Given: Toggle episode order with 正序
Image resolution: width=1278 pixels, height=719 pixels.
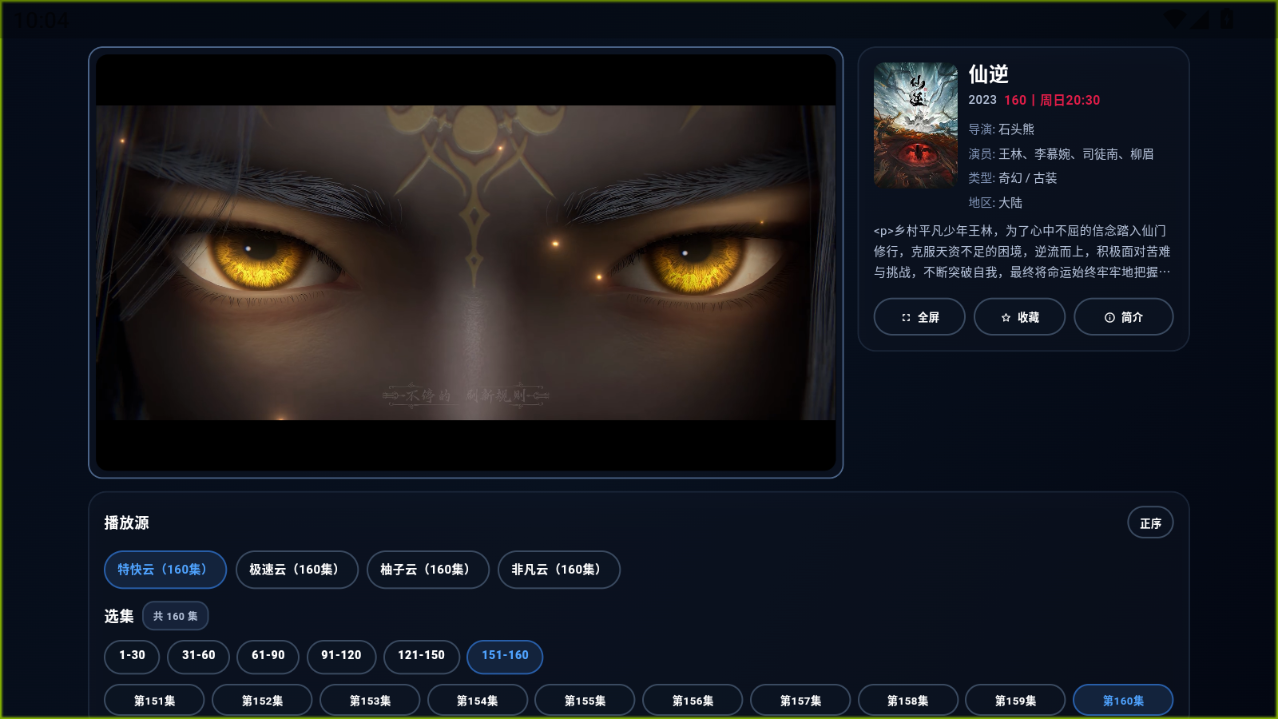Looking at the screenshot, I should coord(1150,523).
